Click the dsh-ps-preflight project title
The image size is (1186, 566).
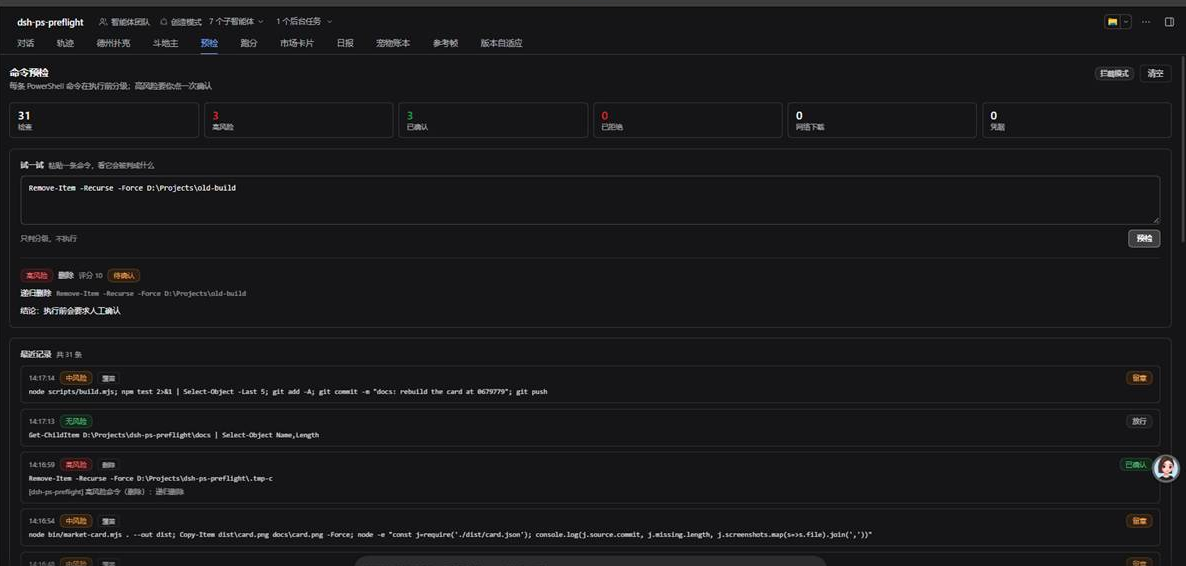pyautogui.click(x=51, y=22)
